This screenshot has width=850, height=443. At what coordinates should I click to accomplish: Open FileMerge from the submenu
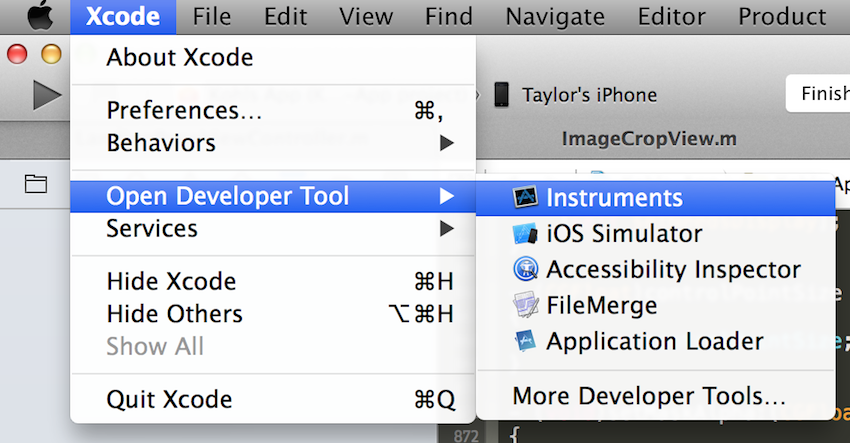(655, 305)
